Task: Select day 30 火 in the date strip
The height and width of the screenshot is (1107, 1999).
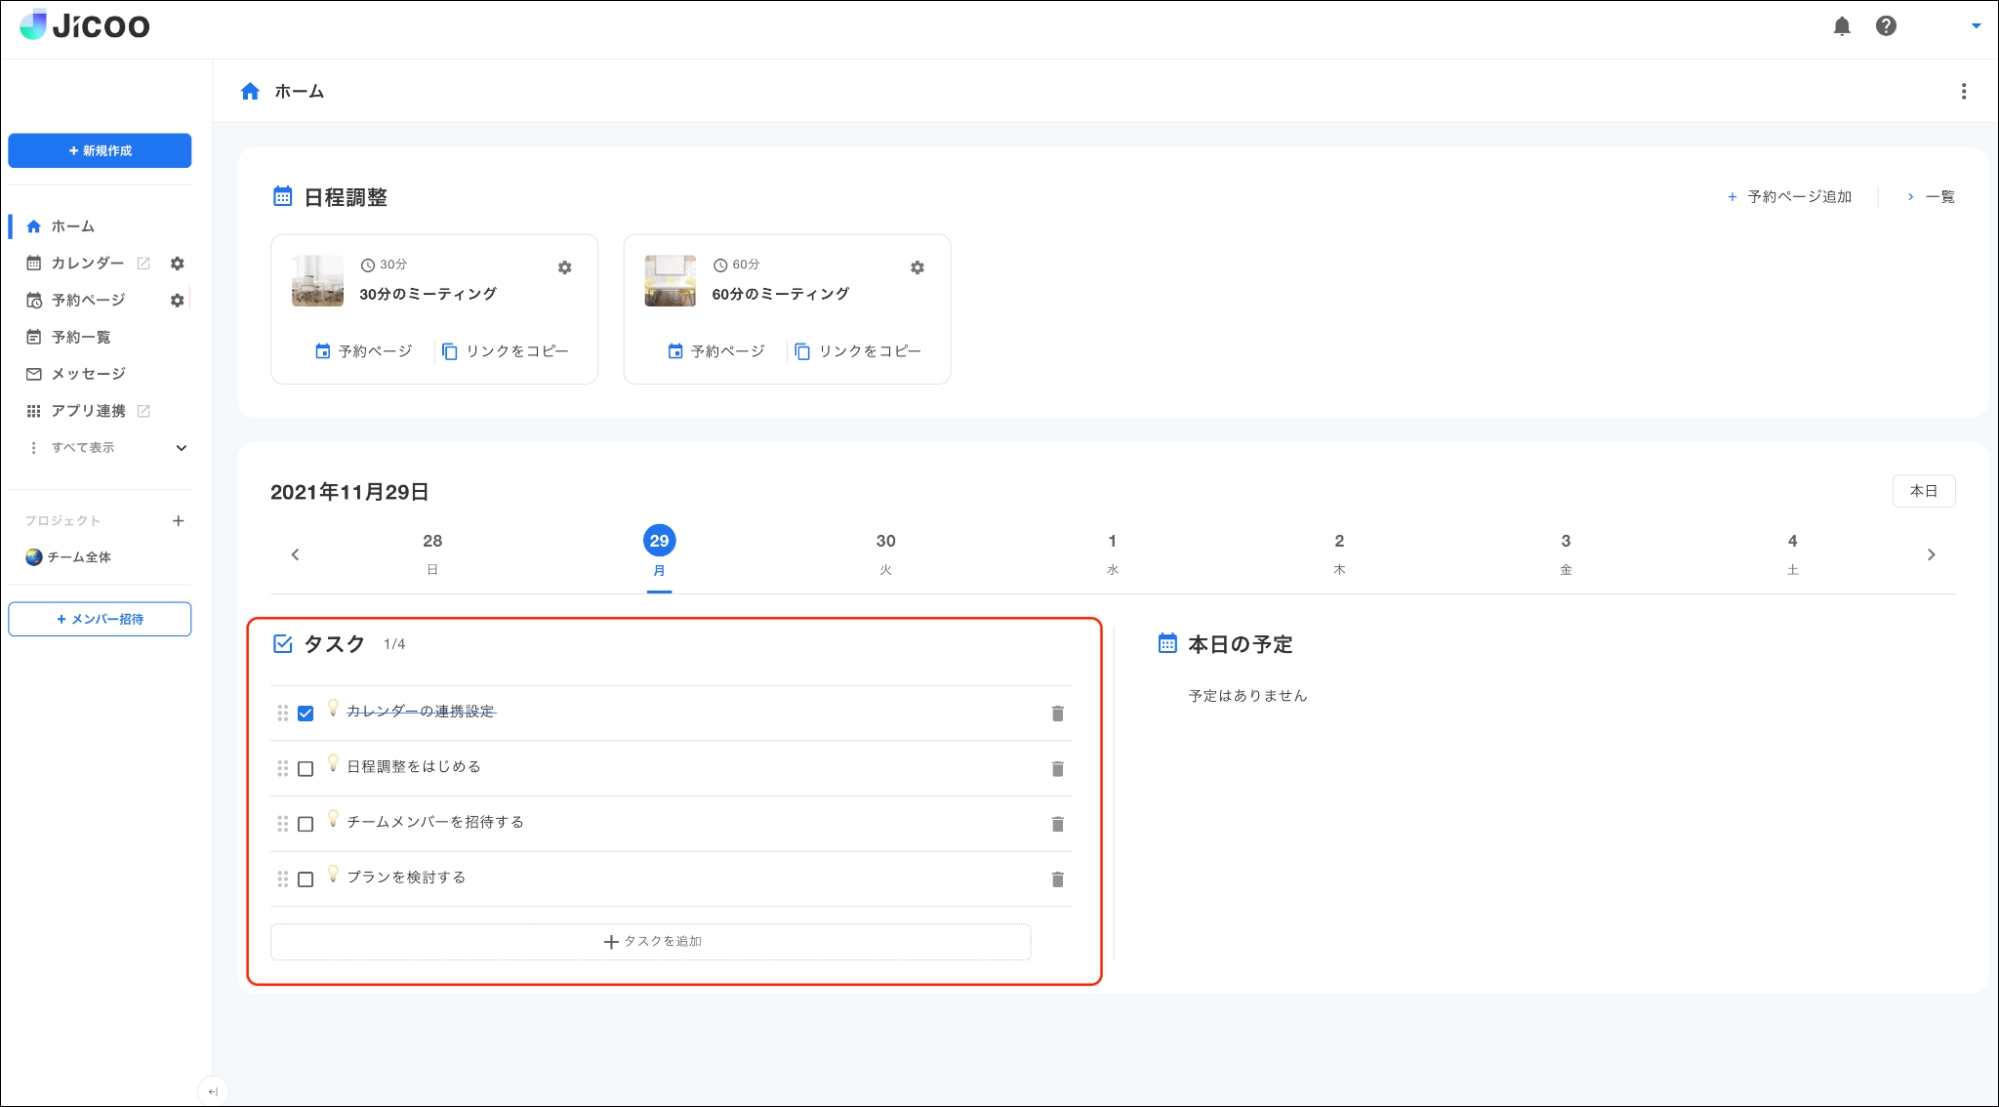Action: tap(885, 552)
